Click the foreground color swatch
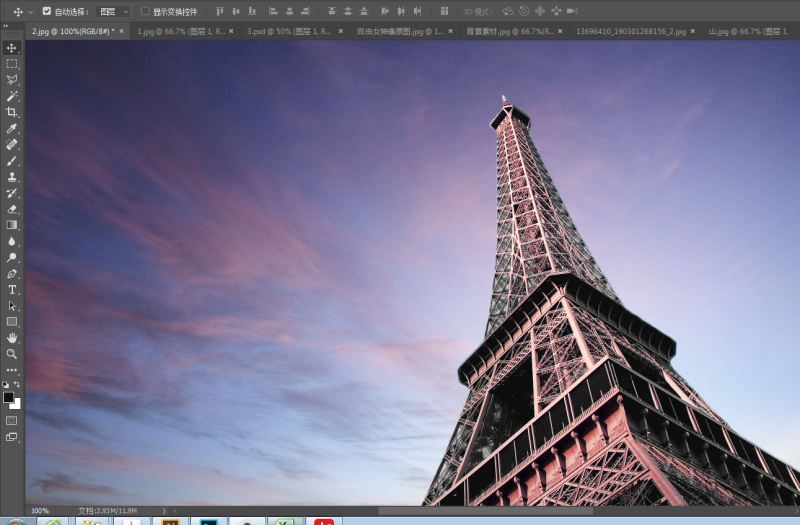This screenshot has width=800, height=525. tap(9, 397)
